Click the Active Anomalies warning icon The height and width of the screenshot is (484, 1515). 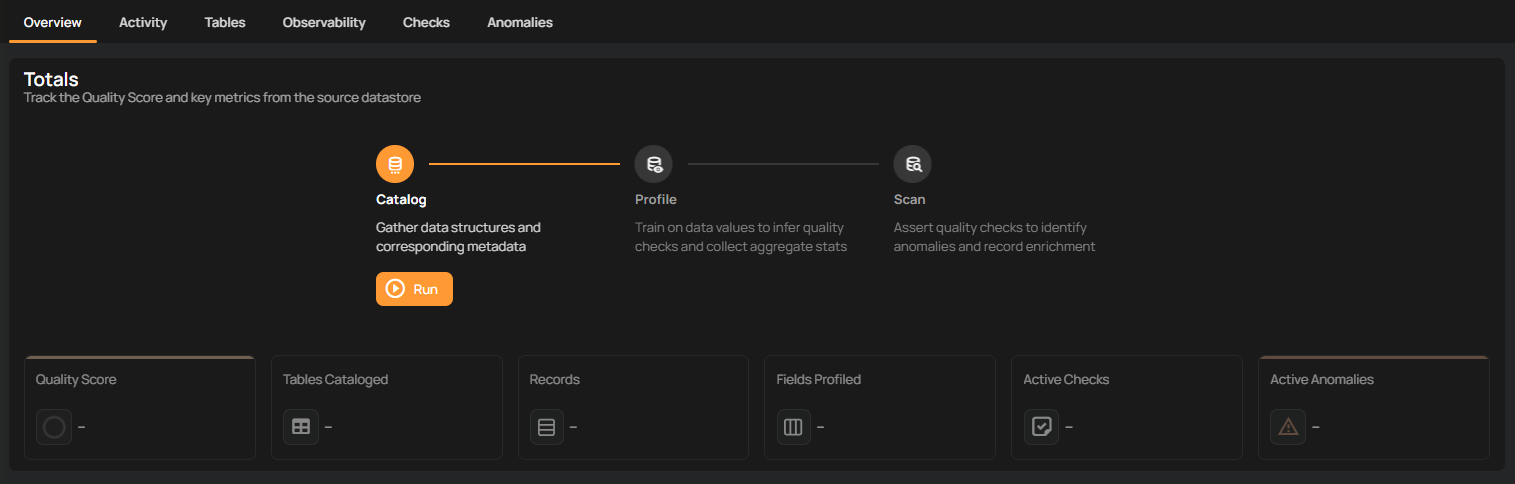[1288, 427]
